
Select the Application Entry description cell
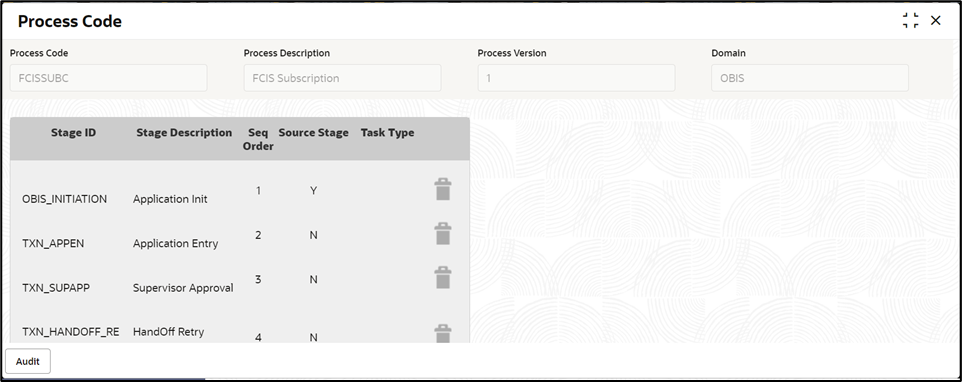click(175, 243)
